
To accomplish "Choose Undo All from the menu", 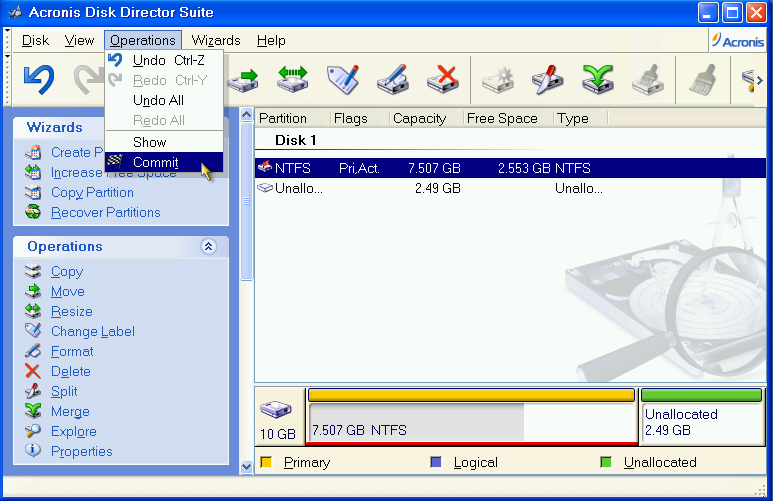I will pos(158,101).
